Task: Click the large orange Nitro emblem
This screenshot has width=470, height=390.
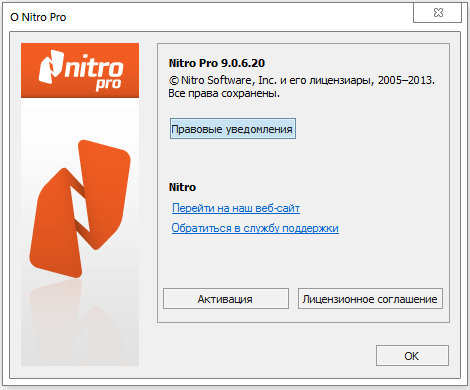Action: tap(80, 209)
